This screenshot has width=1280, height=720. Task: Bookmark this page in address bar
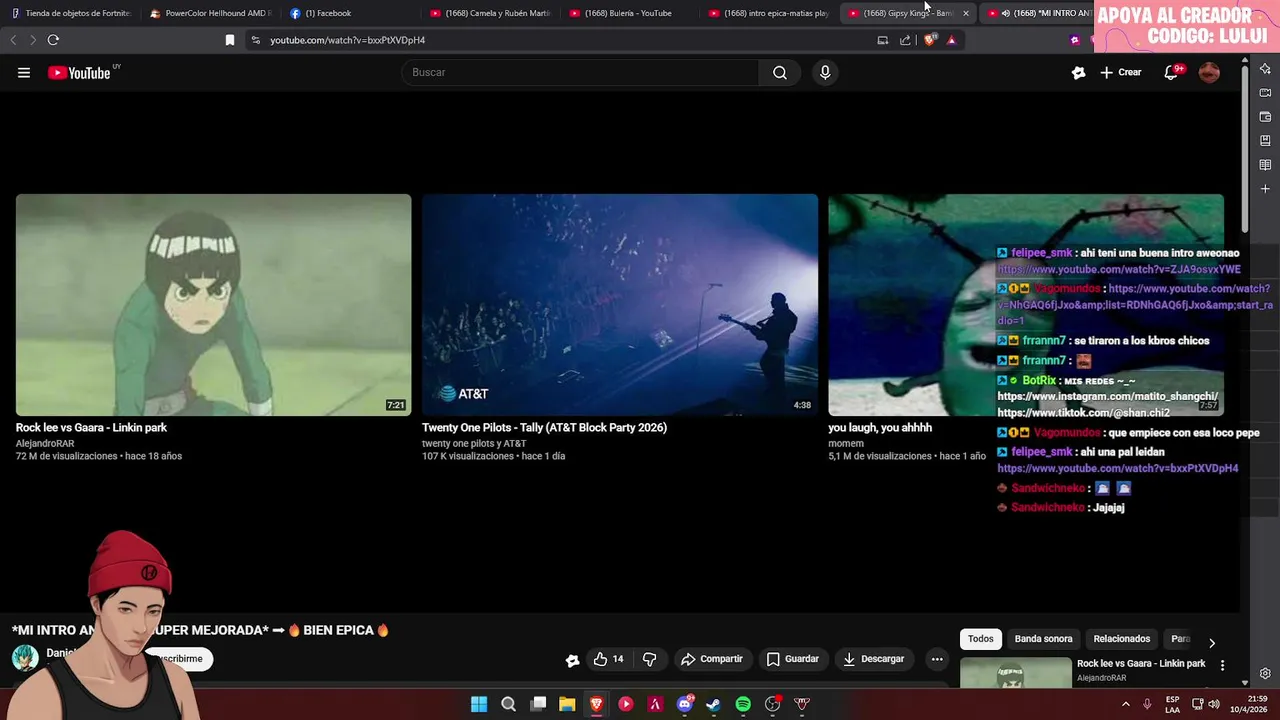point(230,40)
